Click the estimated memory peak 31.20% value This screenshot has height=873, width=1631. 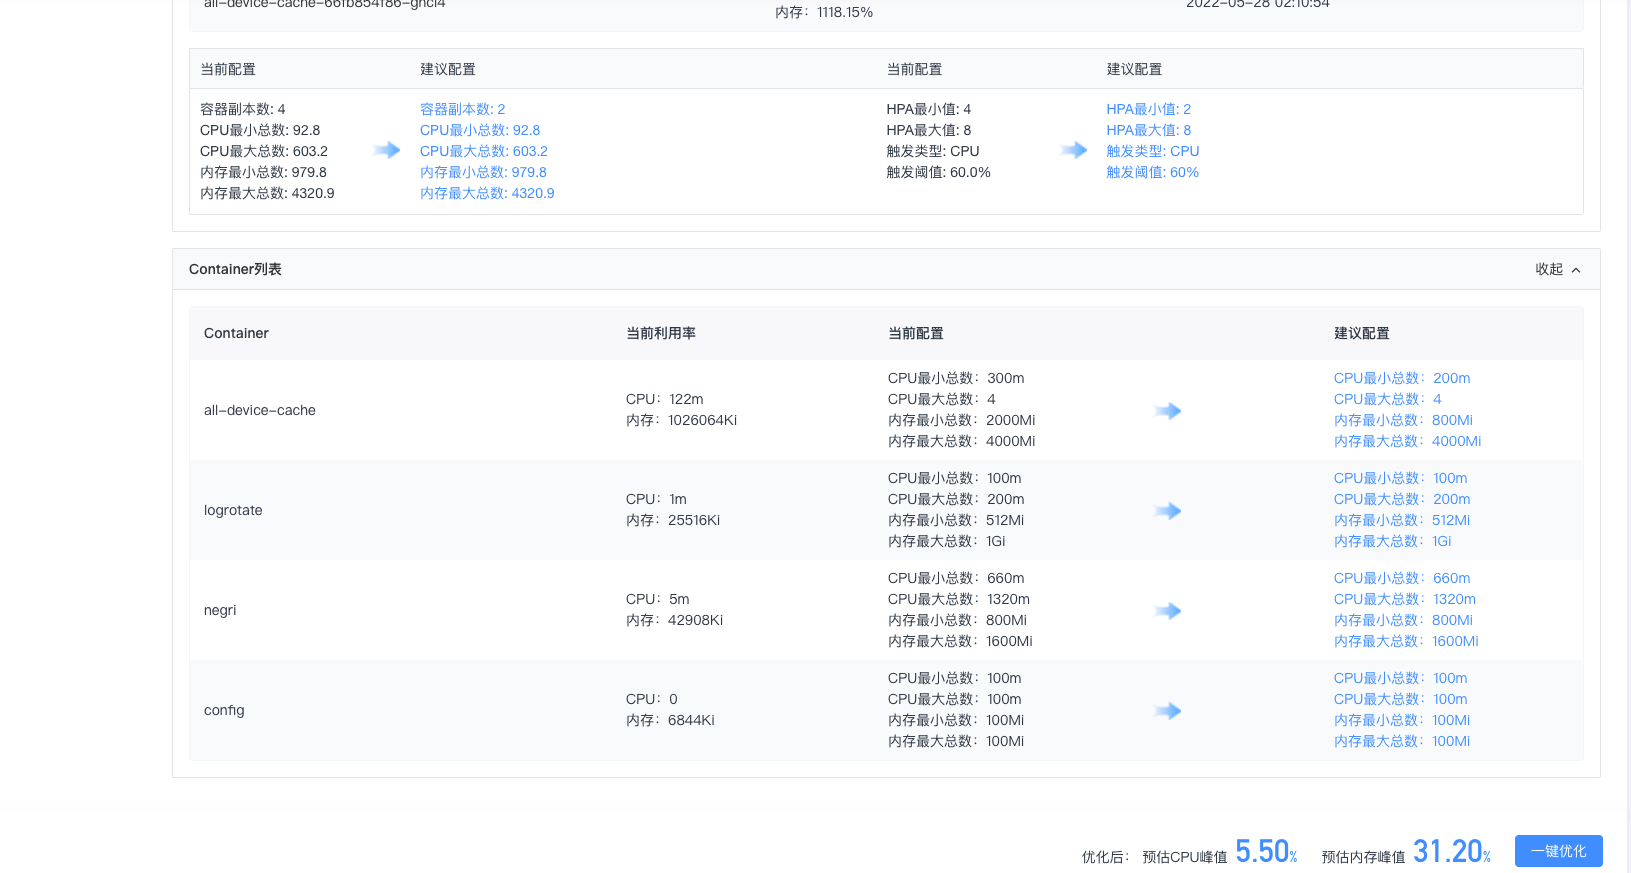tap(1451, 852)
